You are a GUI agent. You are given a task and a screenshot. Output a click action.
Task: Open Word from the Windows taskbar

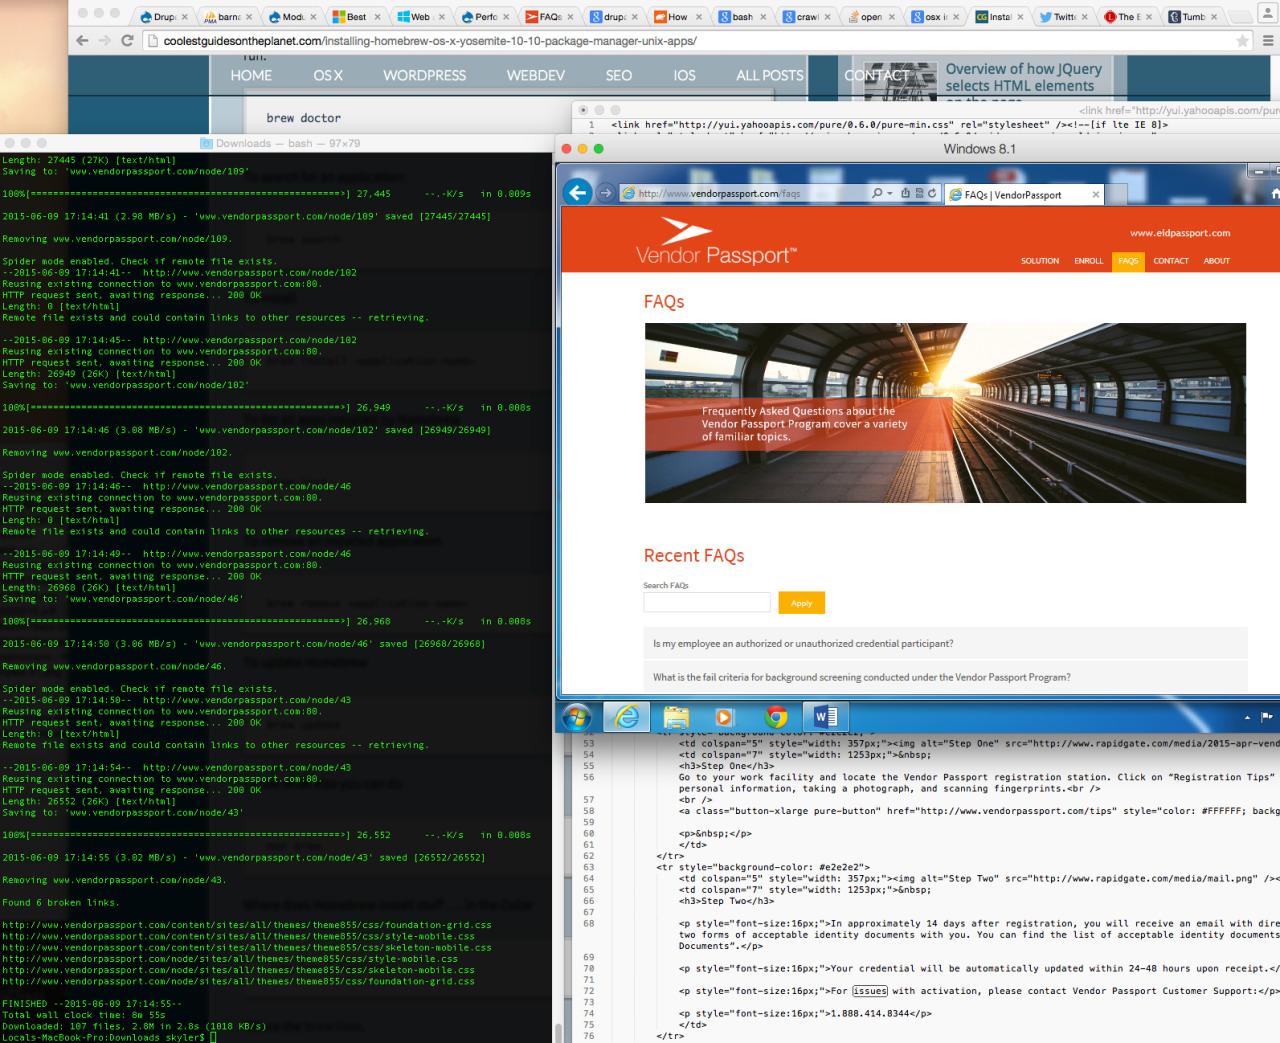[826, 717]
